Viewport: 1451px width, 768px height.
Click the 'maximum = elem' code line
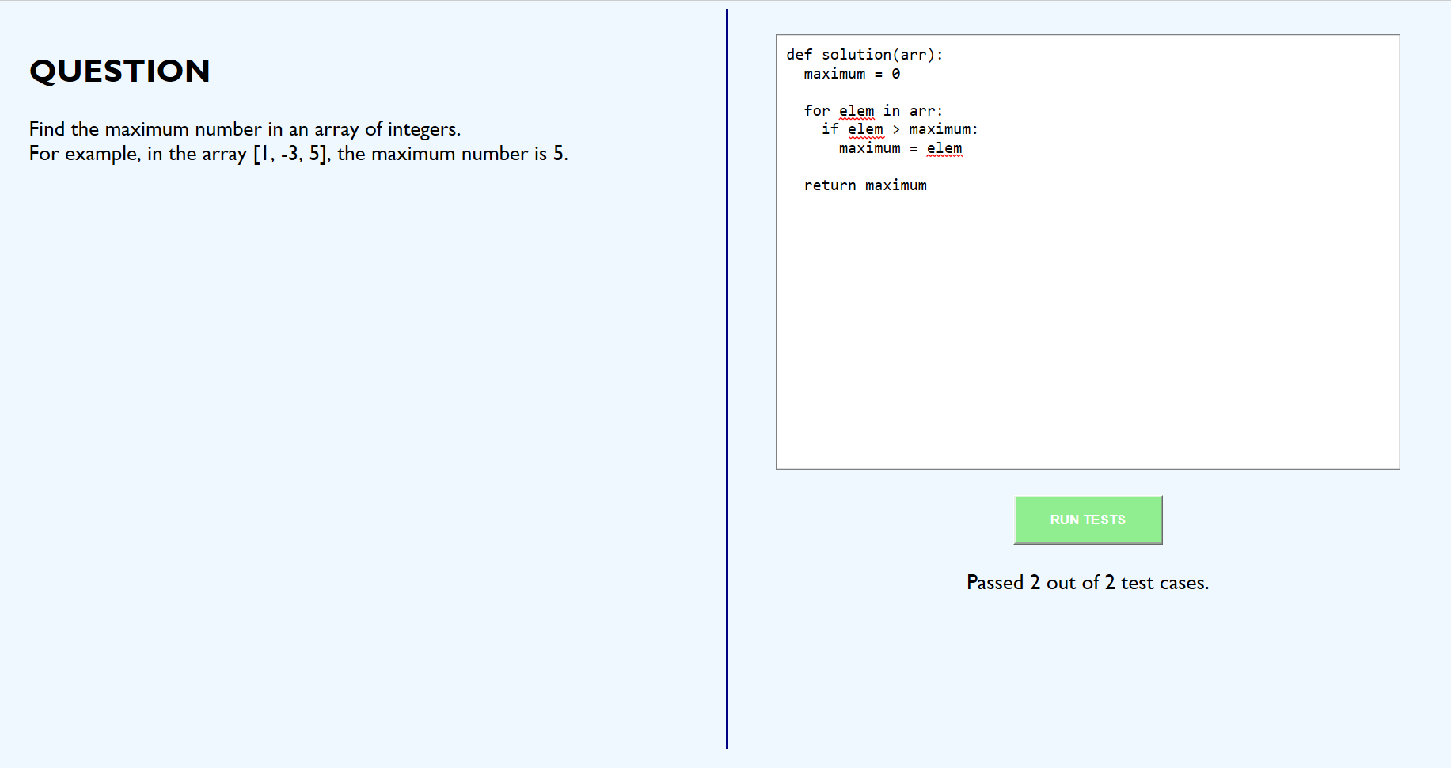[x=900, y=148]
